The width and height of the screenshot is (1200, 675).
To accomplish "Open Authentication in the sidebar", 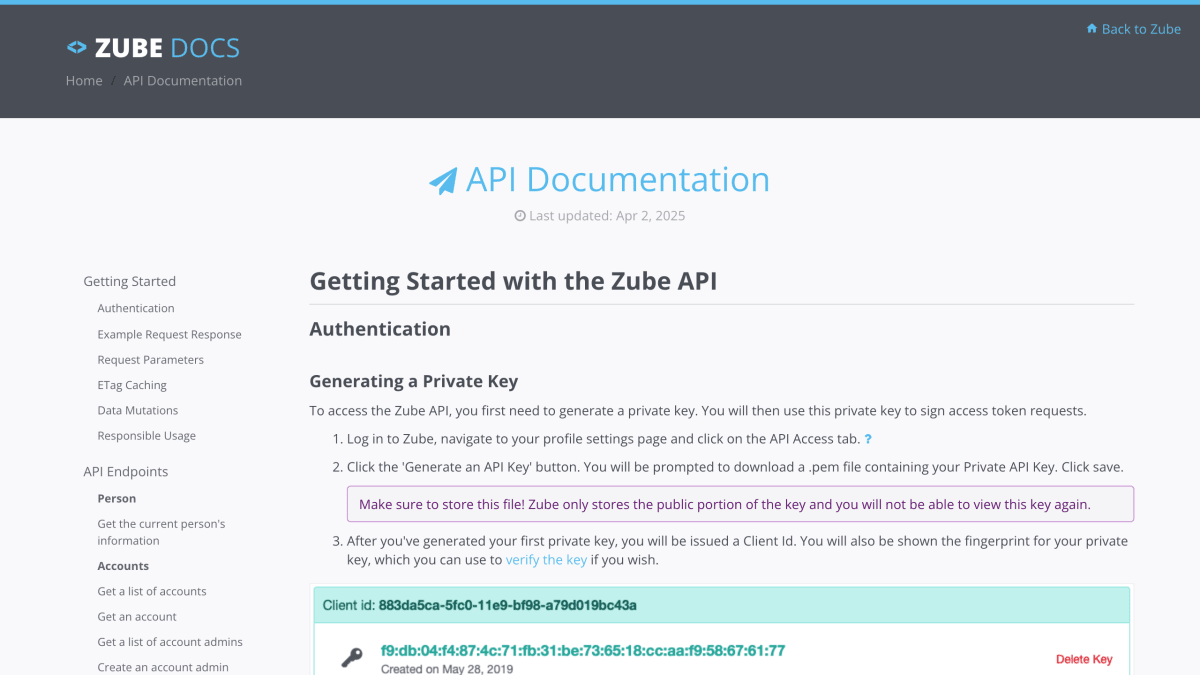I will coord(136,308).
